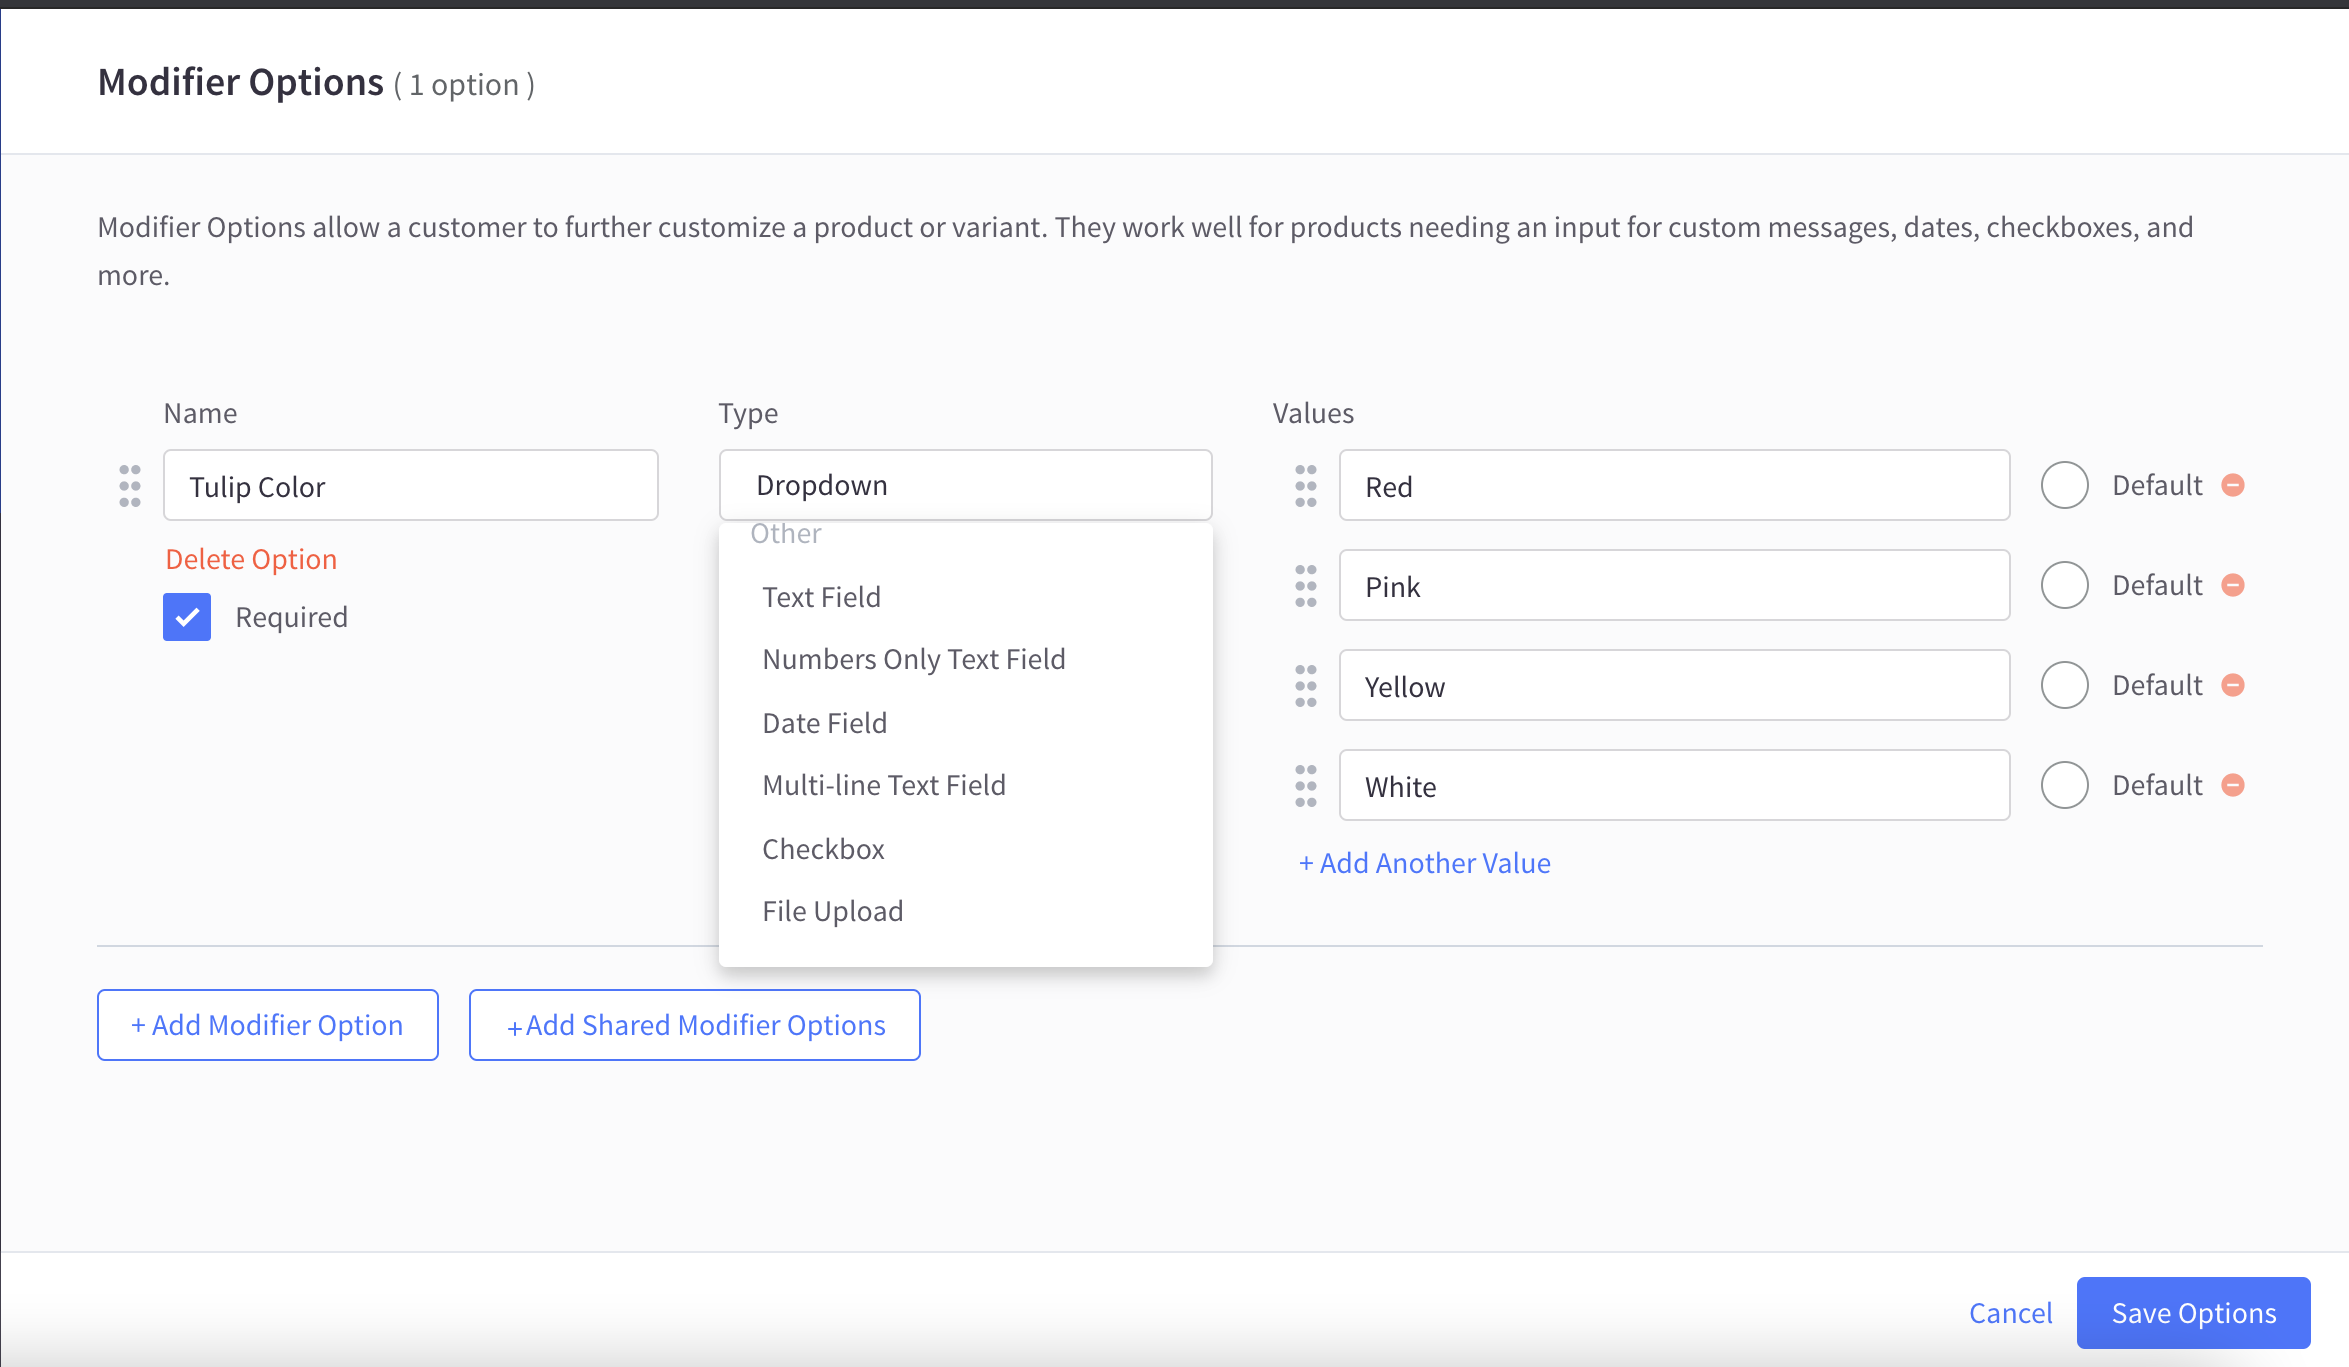Screen dimensions: 2349x1367
Task: Edit the Yellow value input field
Action: click(x=1675, y=685)
